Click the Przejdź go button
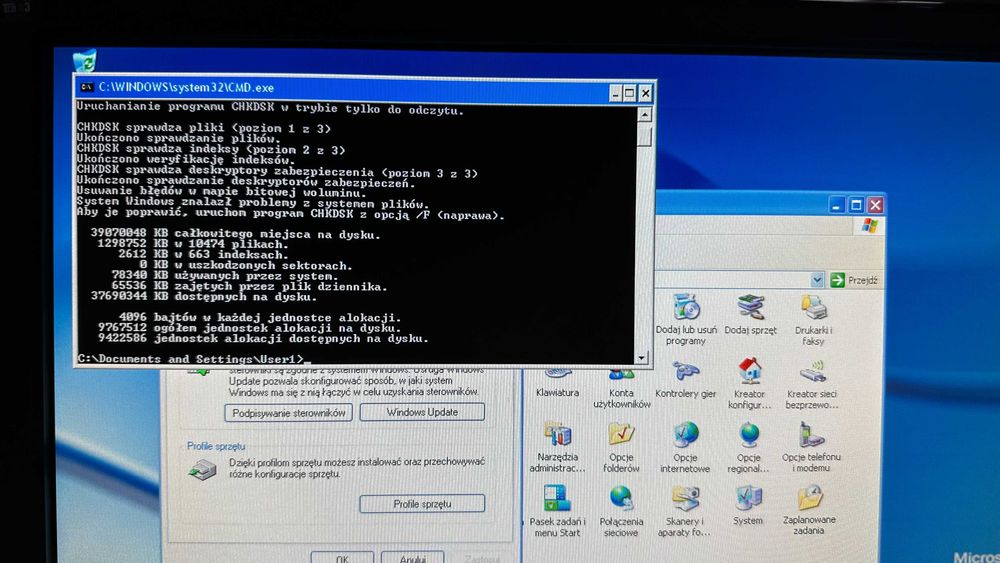 [855, 280]
